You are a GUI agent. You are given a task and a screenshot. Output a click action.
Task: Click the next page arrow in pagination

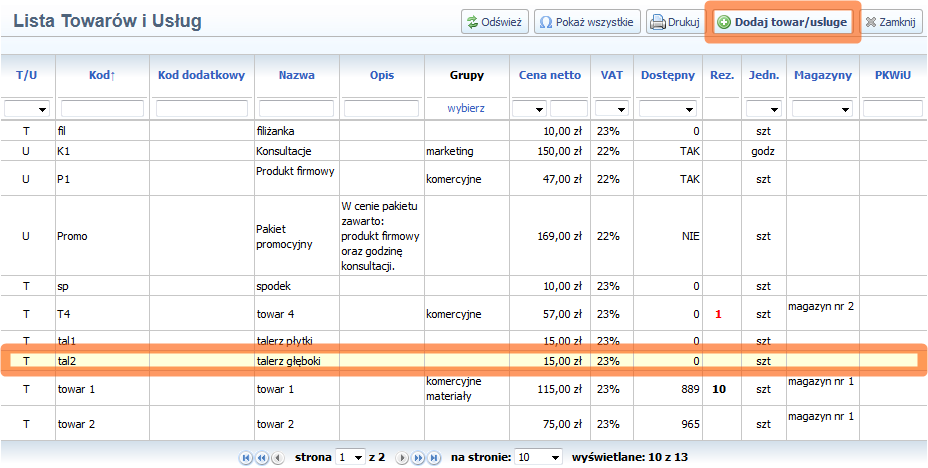[403, 457]
